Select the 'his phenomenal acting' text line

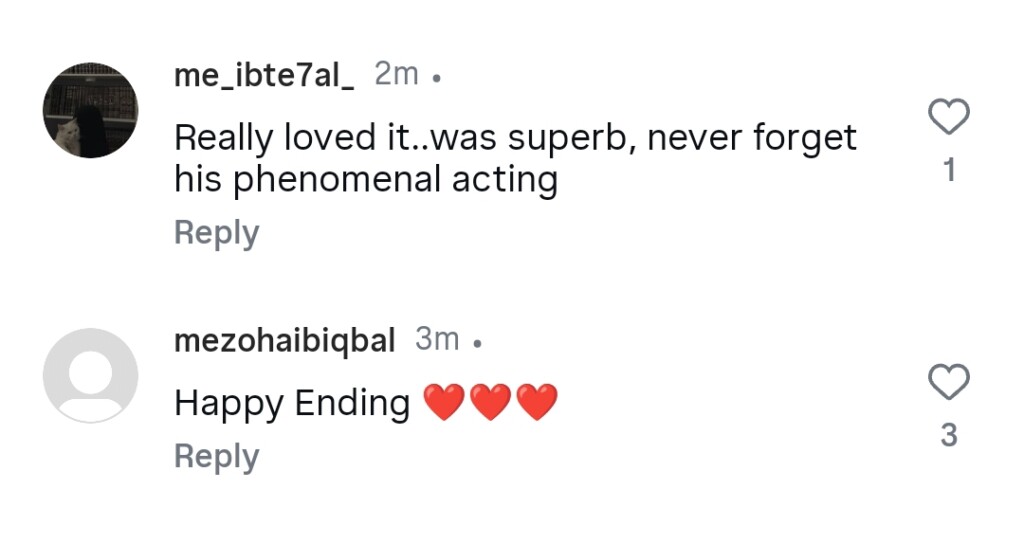[365, 180]
